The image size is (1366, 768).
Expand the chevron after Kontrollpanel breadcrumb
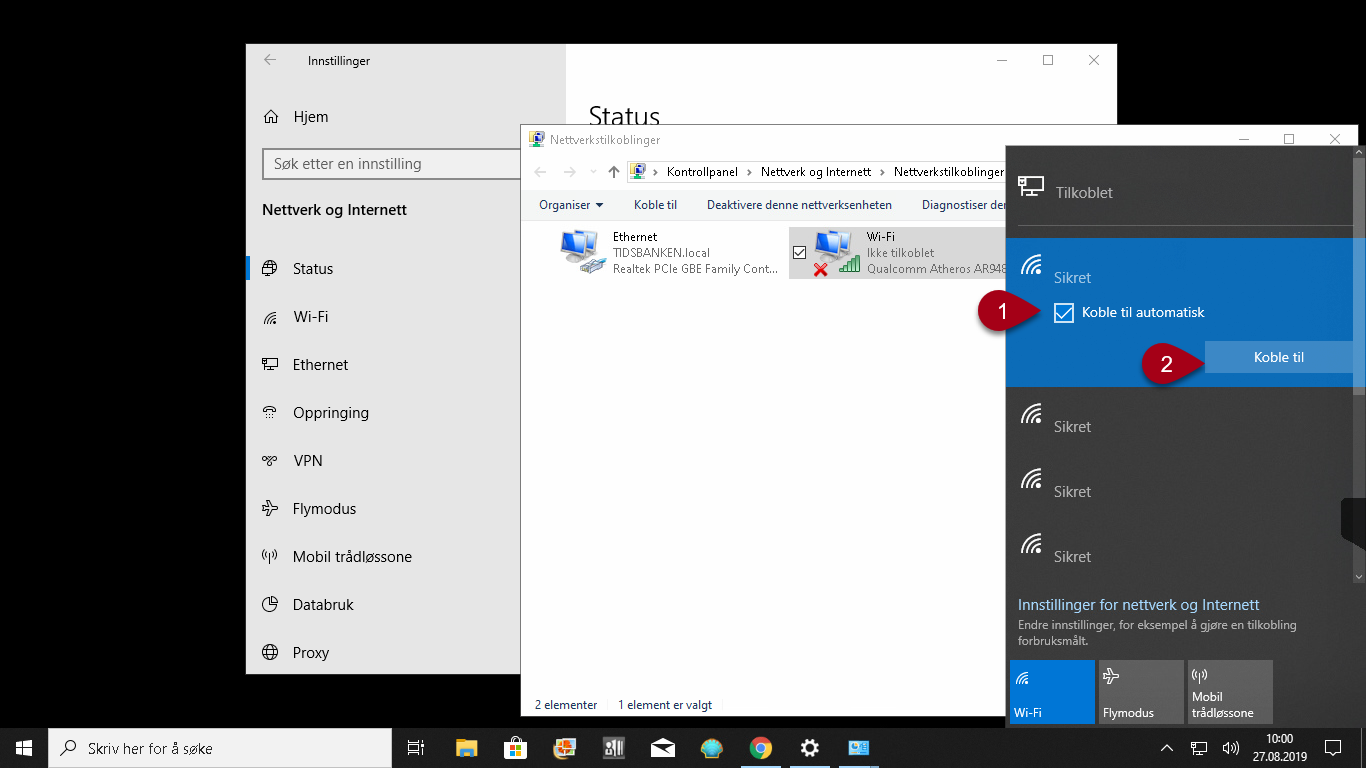point(749,172)
